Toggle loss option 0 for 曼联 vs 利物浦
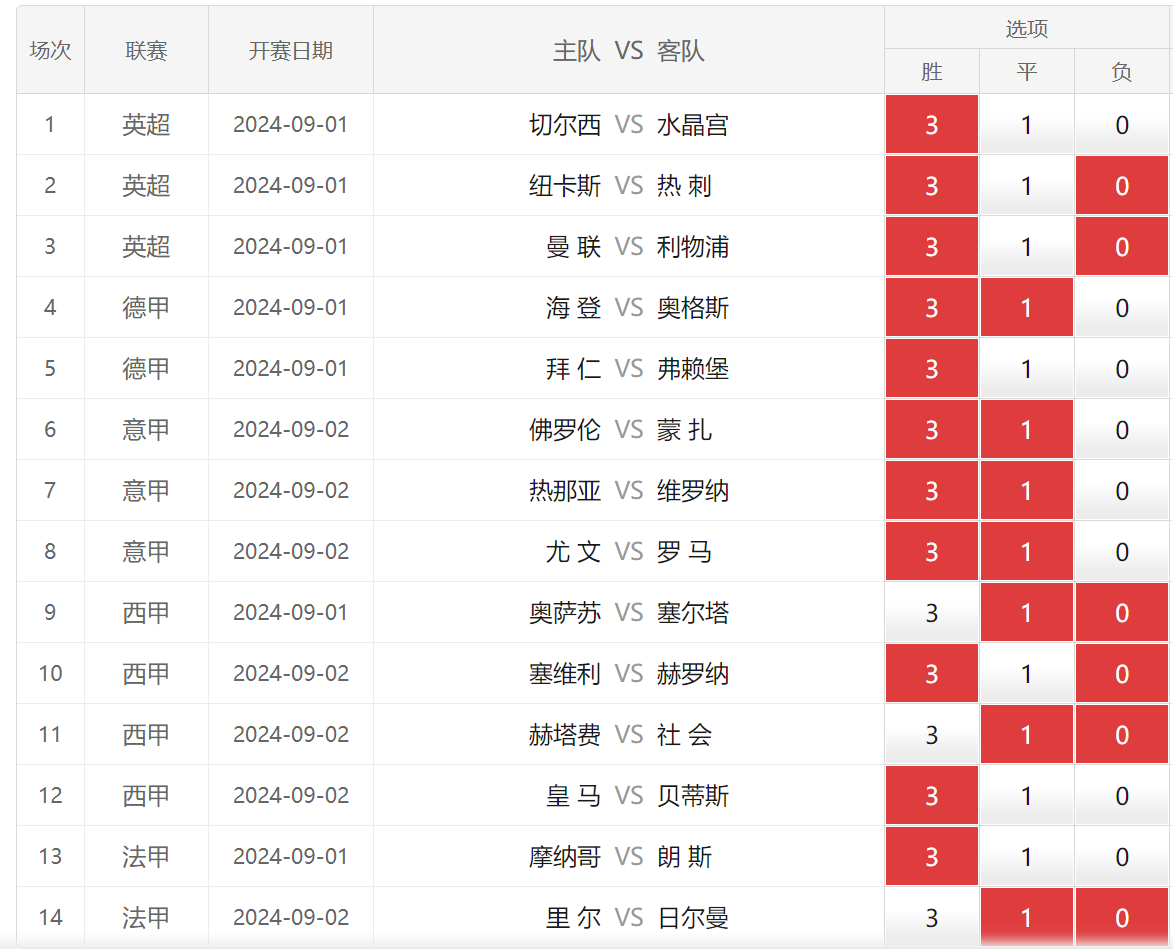Screen dimensions: 1173x949 tap(1121, 247)
